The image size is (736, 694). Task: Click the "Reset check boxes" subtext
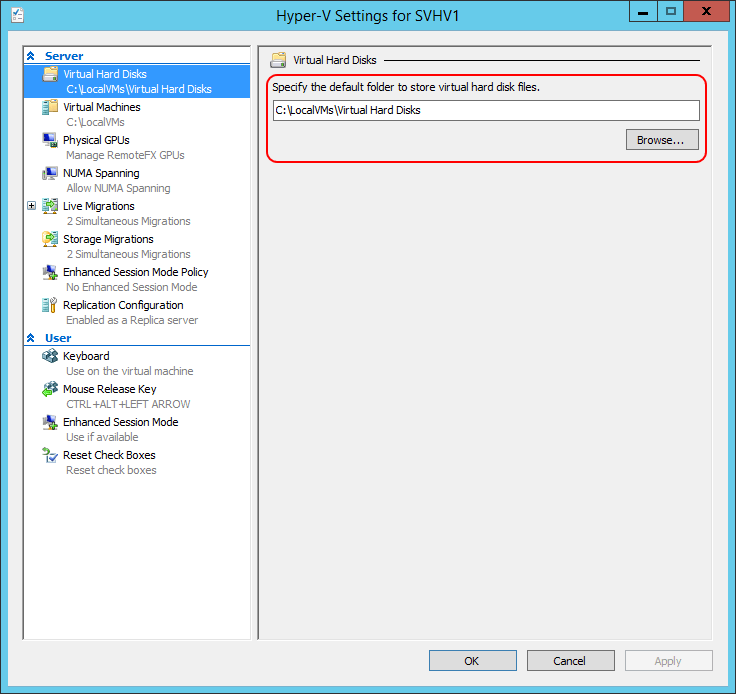111,470
